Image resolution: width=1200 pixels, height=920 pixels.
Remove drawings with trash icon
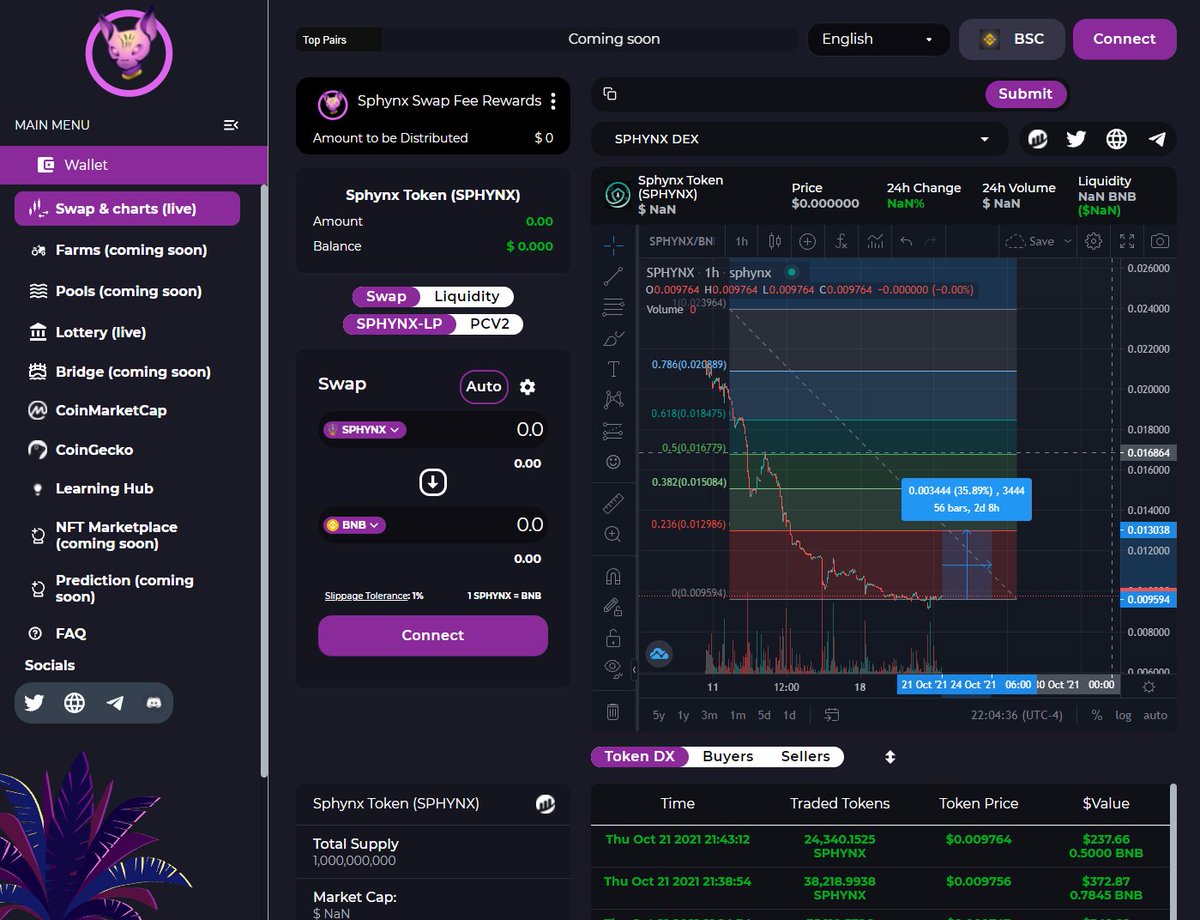pyautogui.click(x=613, y=712)
